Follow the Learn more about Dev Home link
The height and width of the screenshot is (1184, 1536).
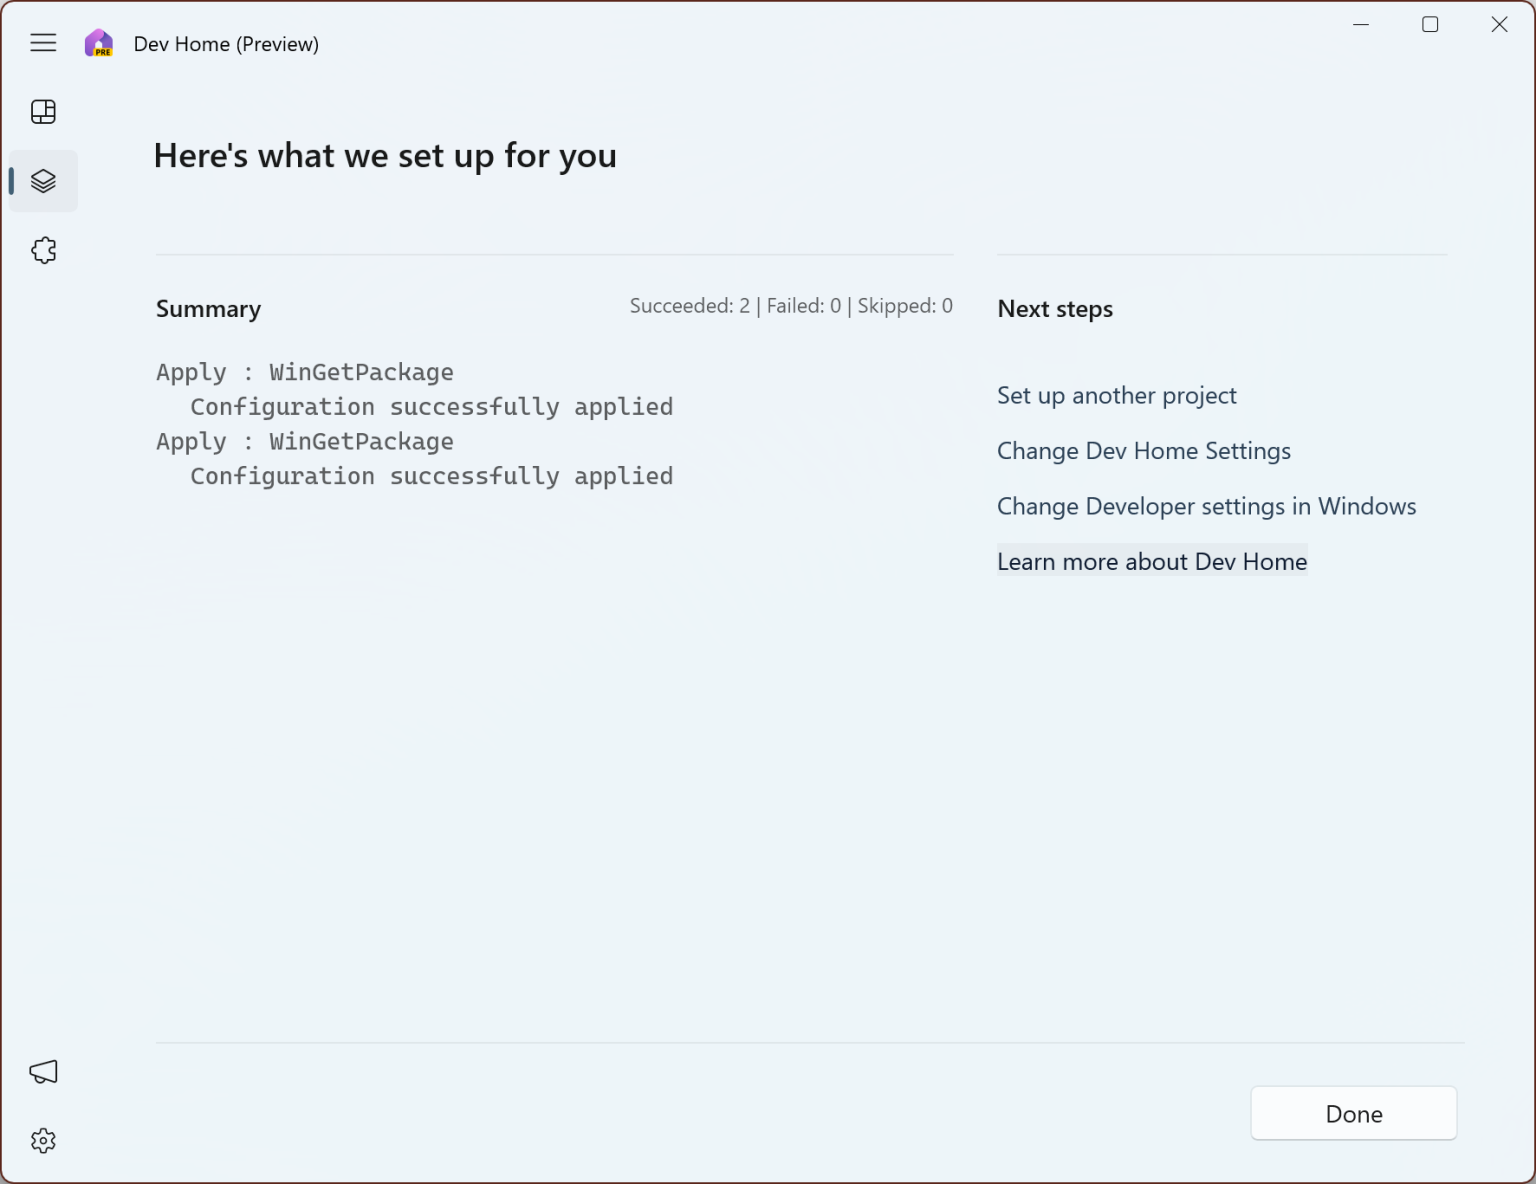[x=1151, y=561]
